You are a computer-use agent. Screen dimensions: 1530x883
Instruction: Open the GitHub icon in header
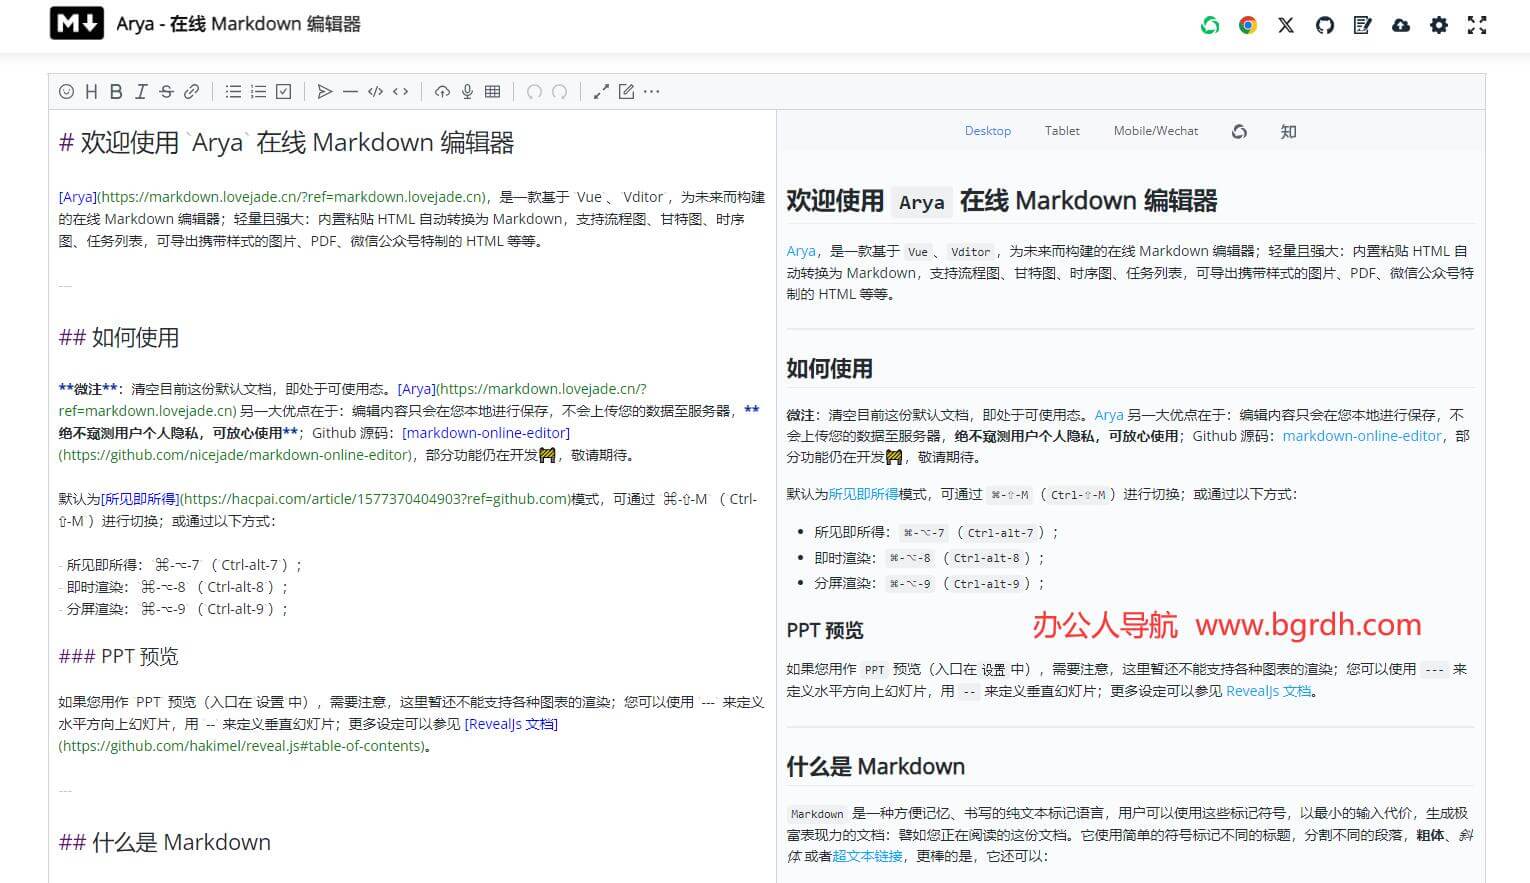[x=1324, y=25]
